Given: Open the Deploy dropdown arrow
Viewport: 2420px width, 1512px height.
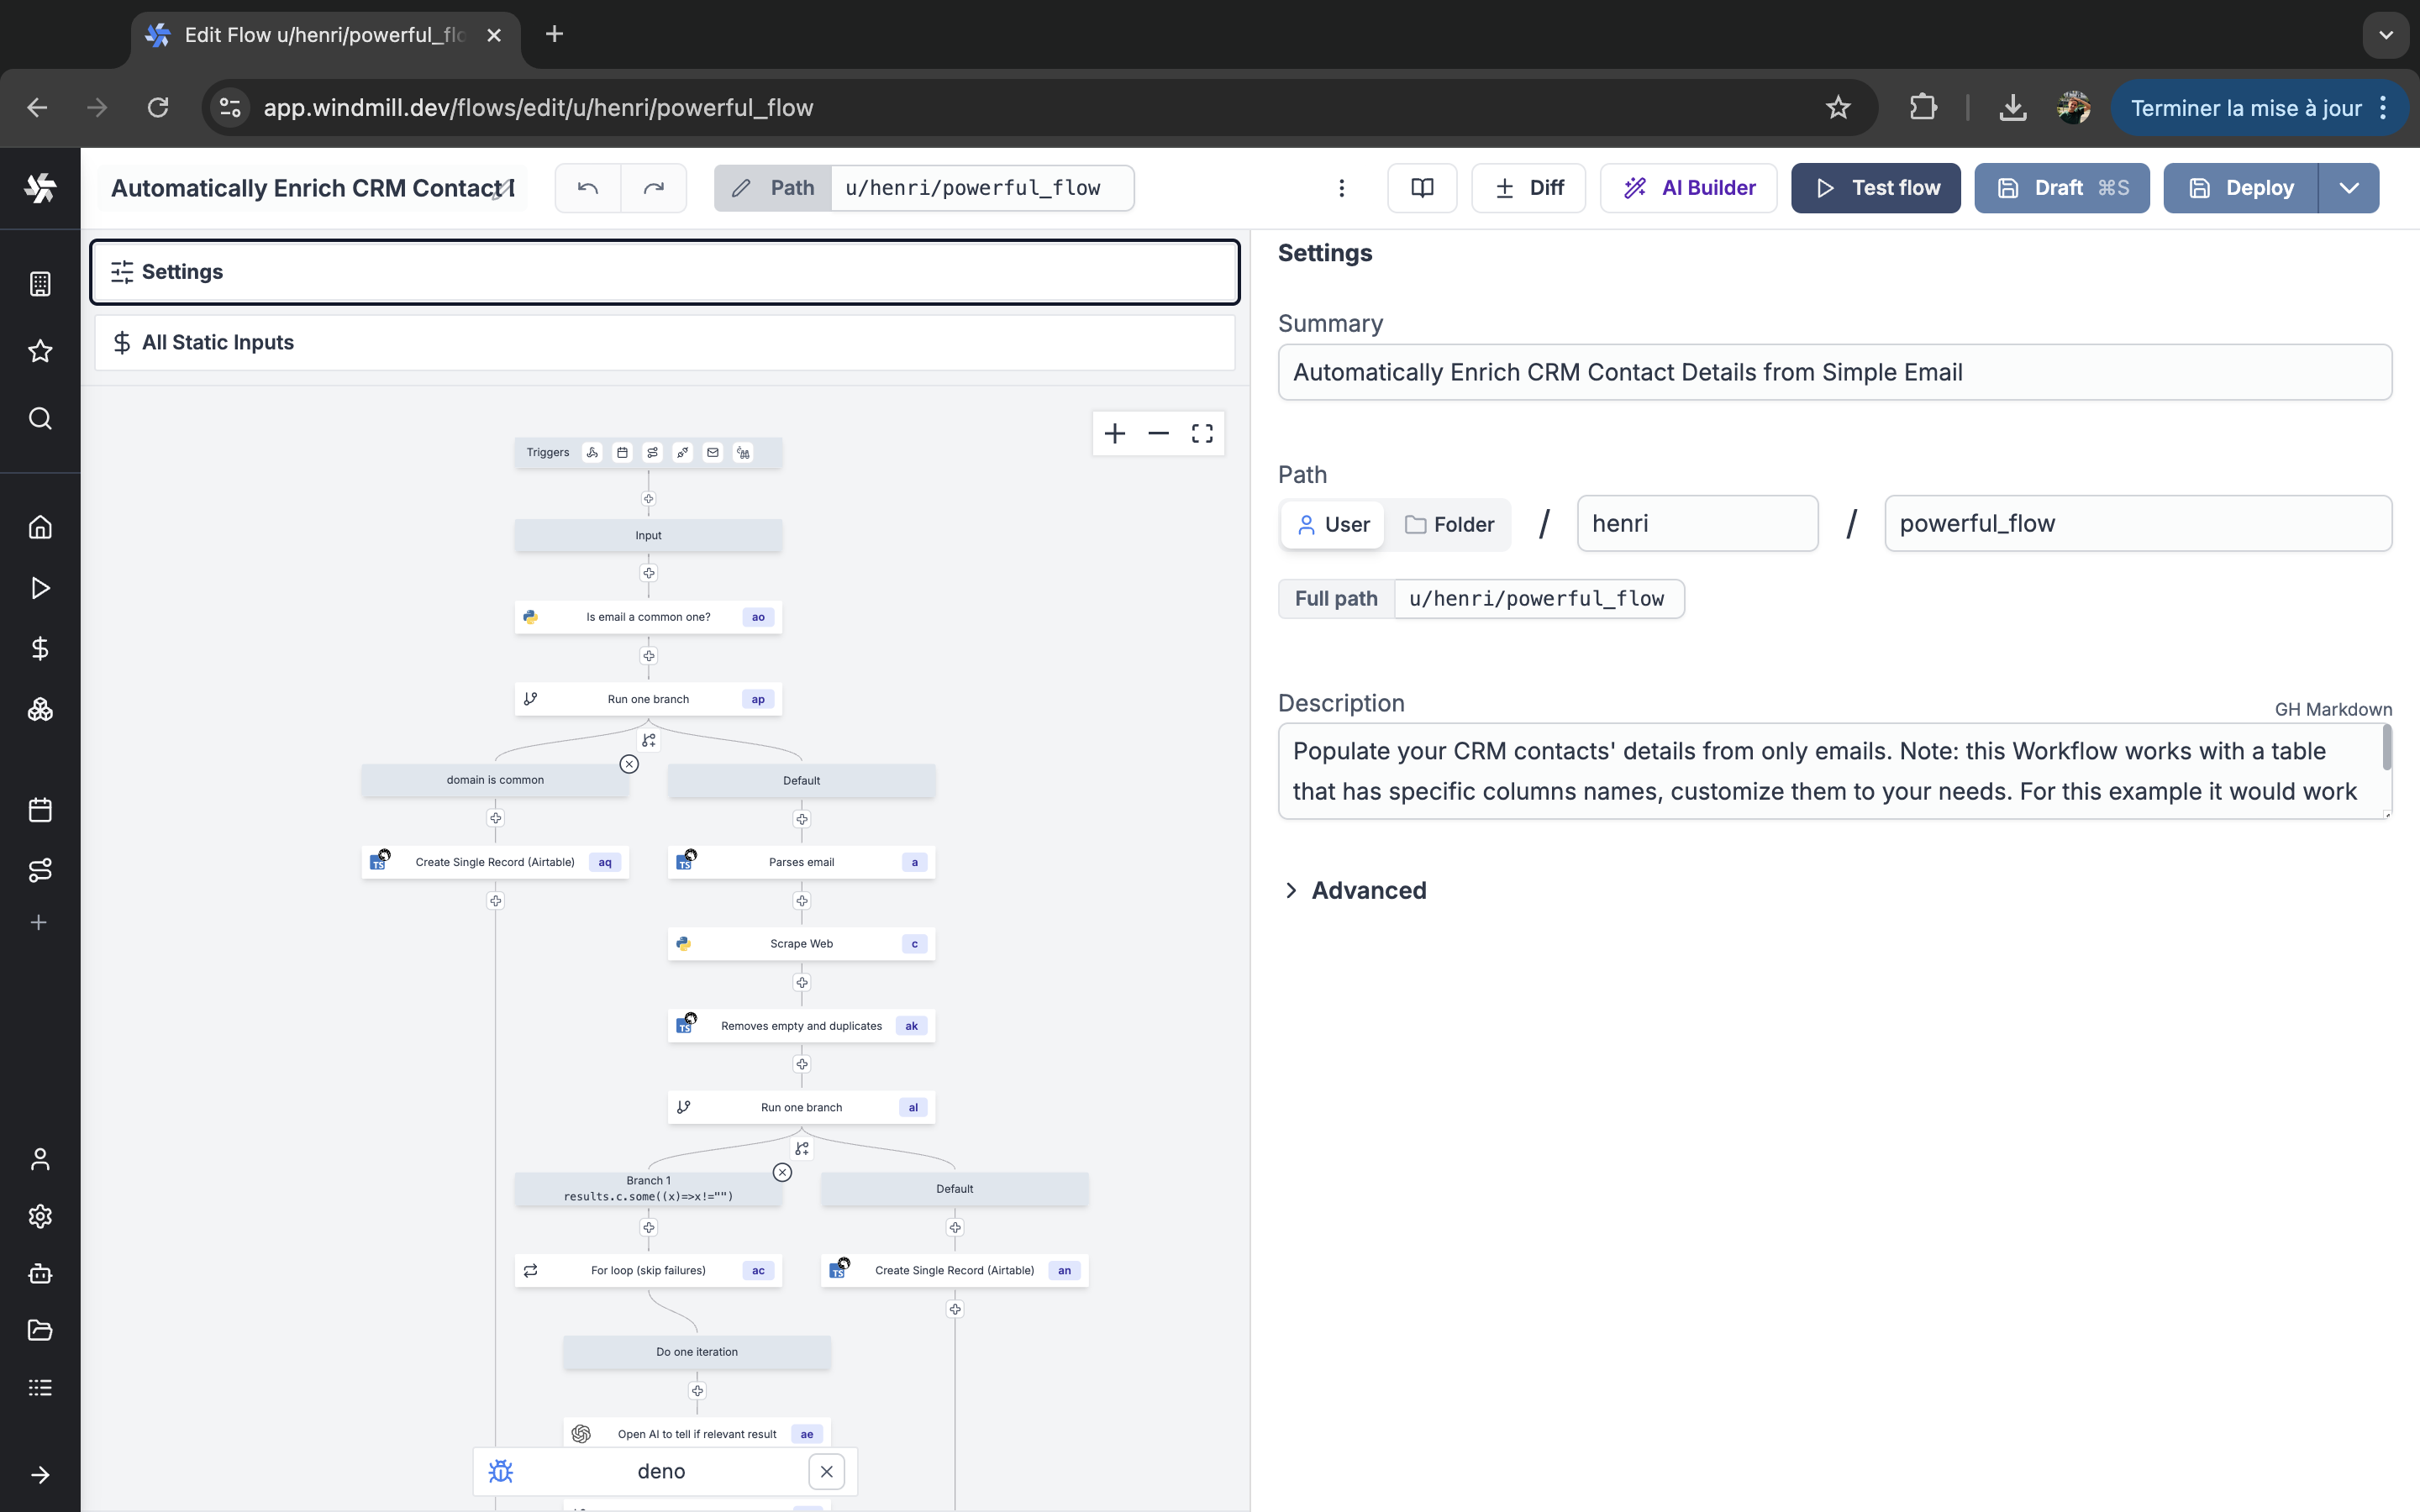Looking at the screenshot, I should coord(2349,188).
